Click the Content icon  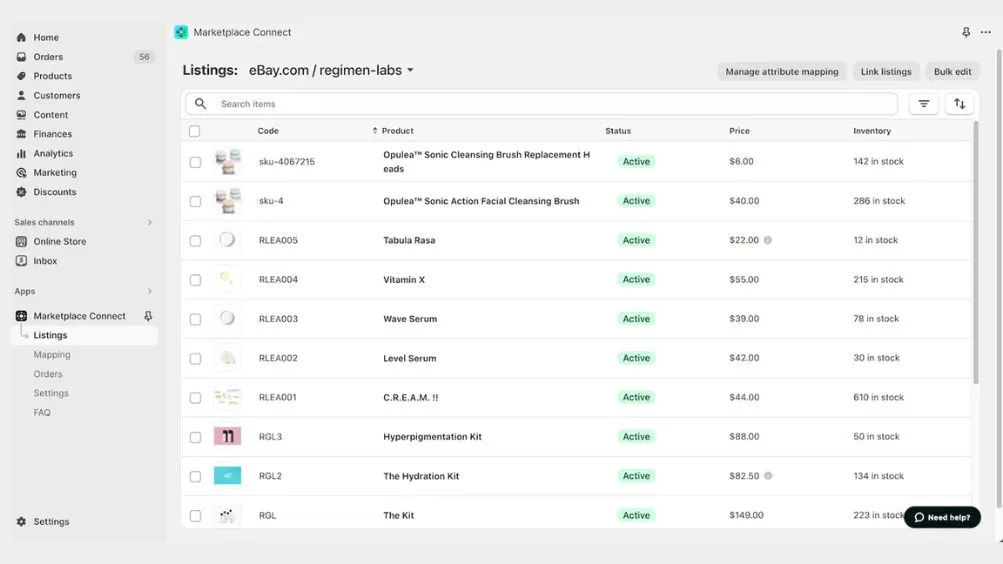(x=21, y=114)
